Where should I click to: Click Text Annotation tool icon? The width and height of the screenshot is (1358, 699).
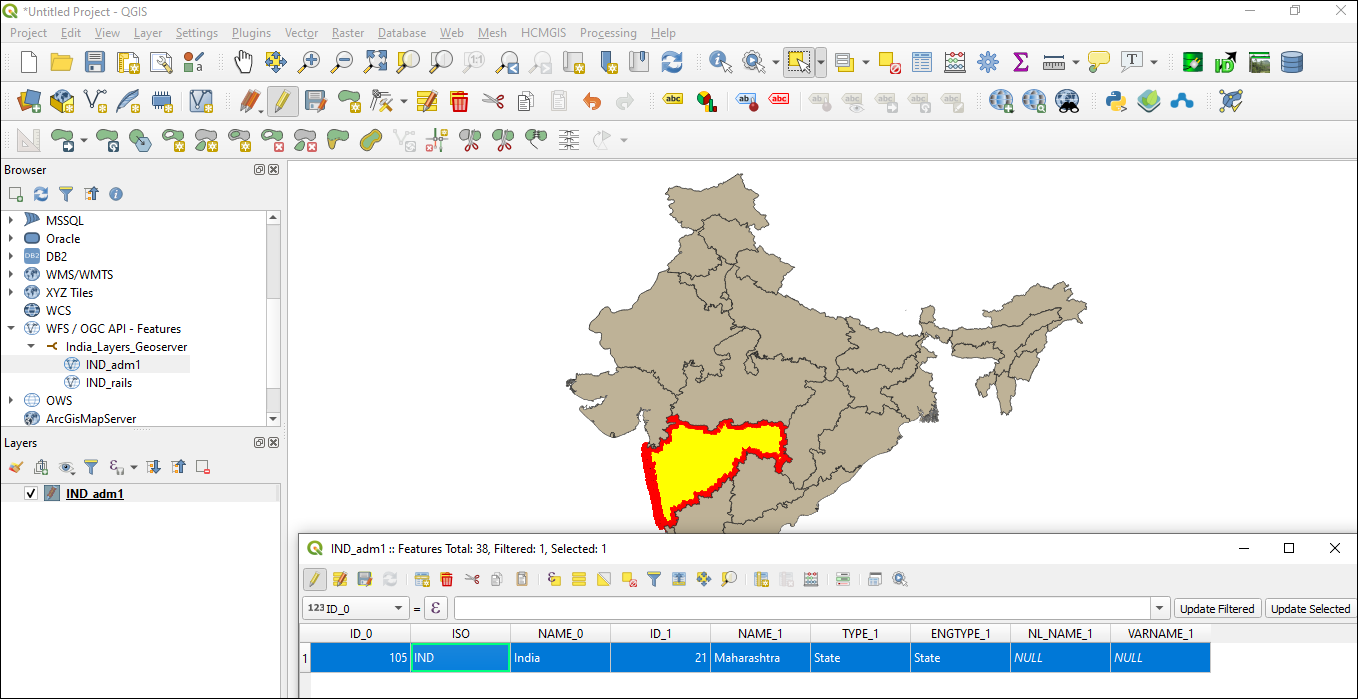(1131, 62)
